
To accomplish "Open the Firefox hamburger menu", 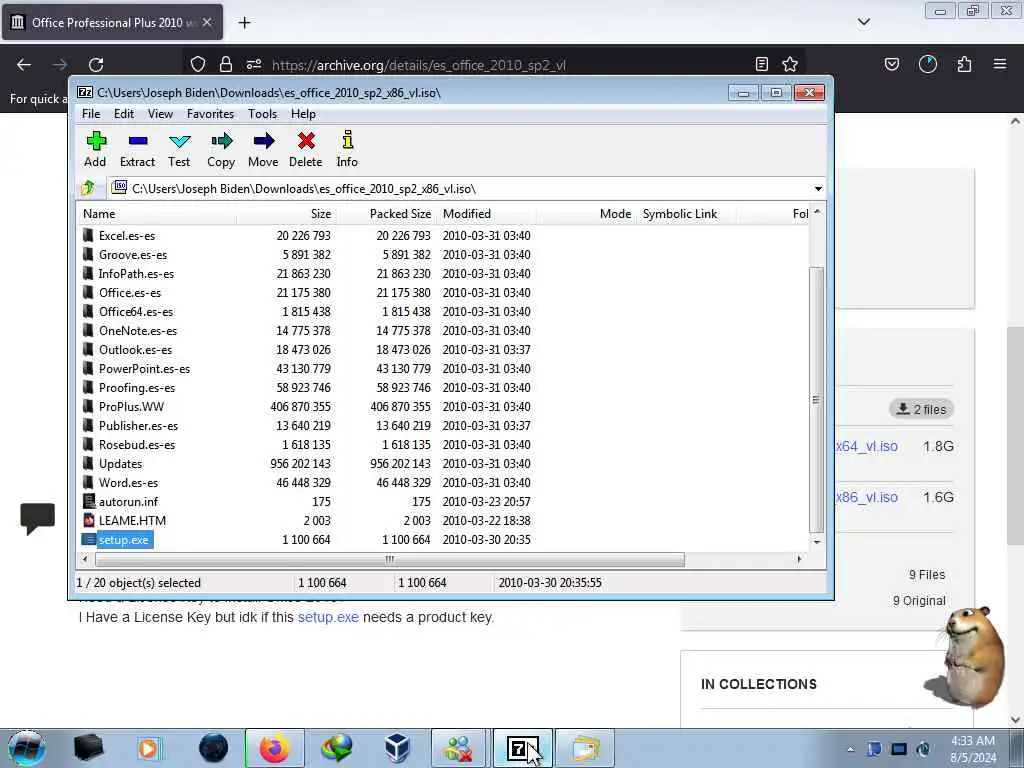I will click(x=1000, y=64).
